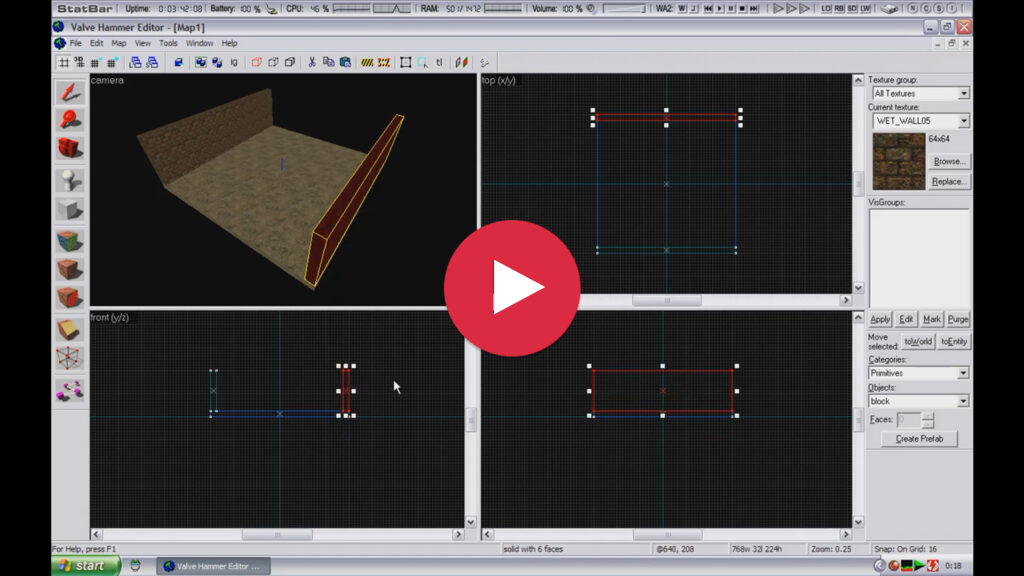The height and width of the screenshot is (576, 1024).
Task: Click the larger grid button
Action: pyautogui.click(x=112, y=62)
